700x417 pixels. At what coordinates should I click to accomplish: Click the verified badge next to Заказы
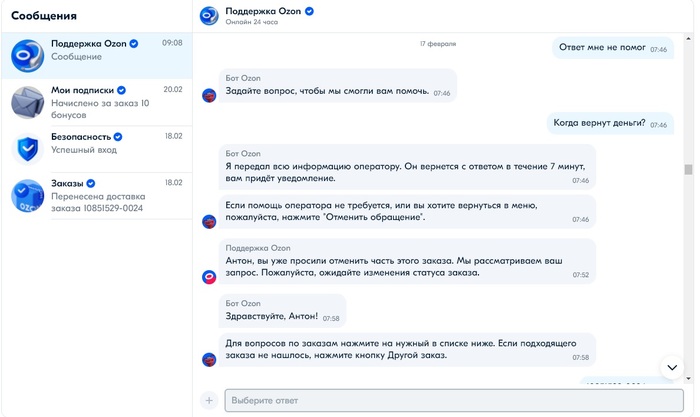[x=91, y=183]
